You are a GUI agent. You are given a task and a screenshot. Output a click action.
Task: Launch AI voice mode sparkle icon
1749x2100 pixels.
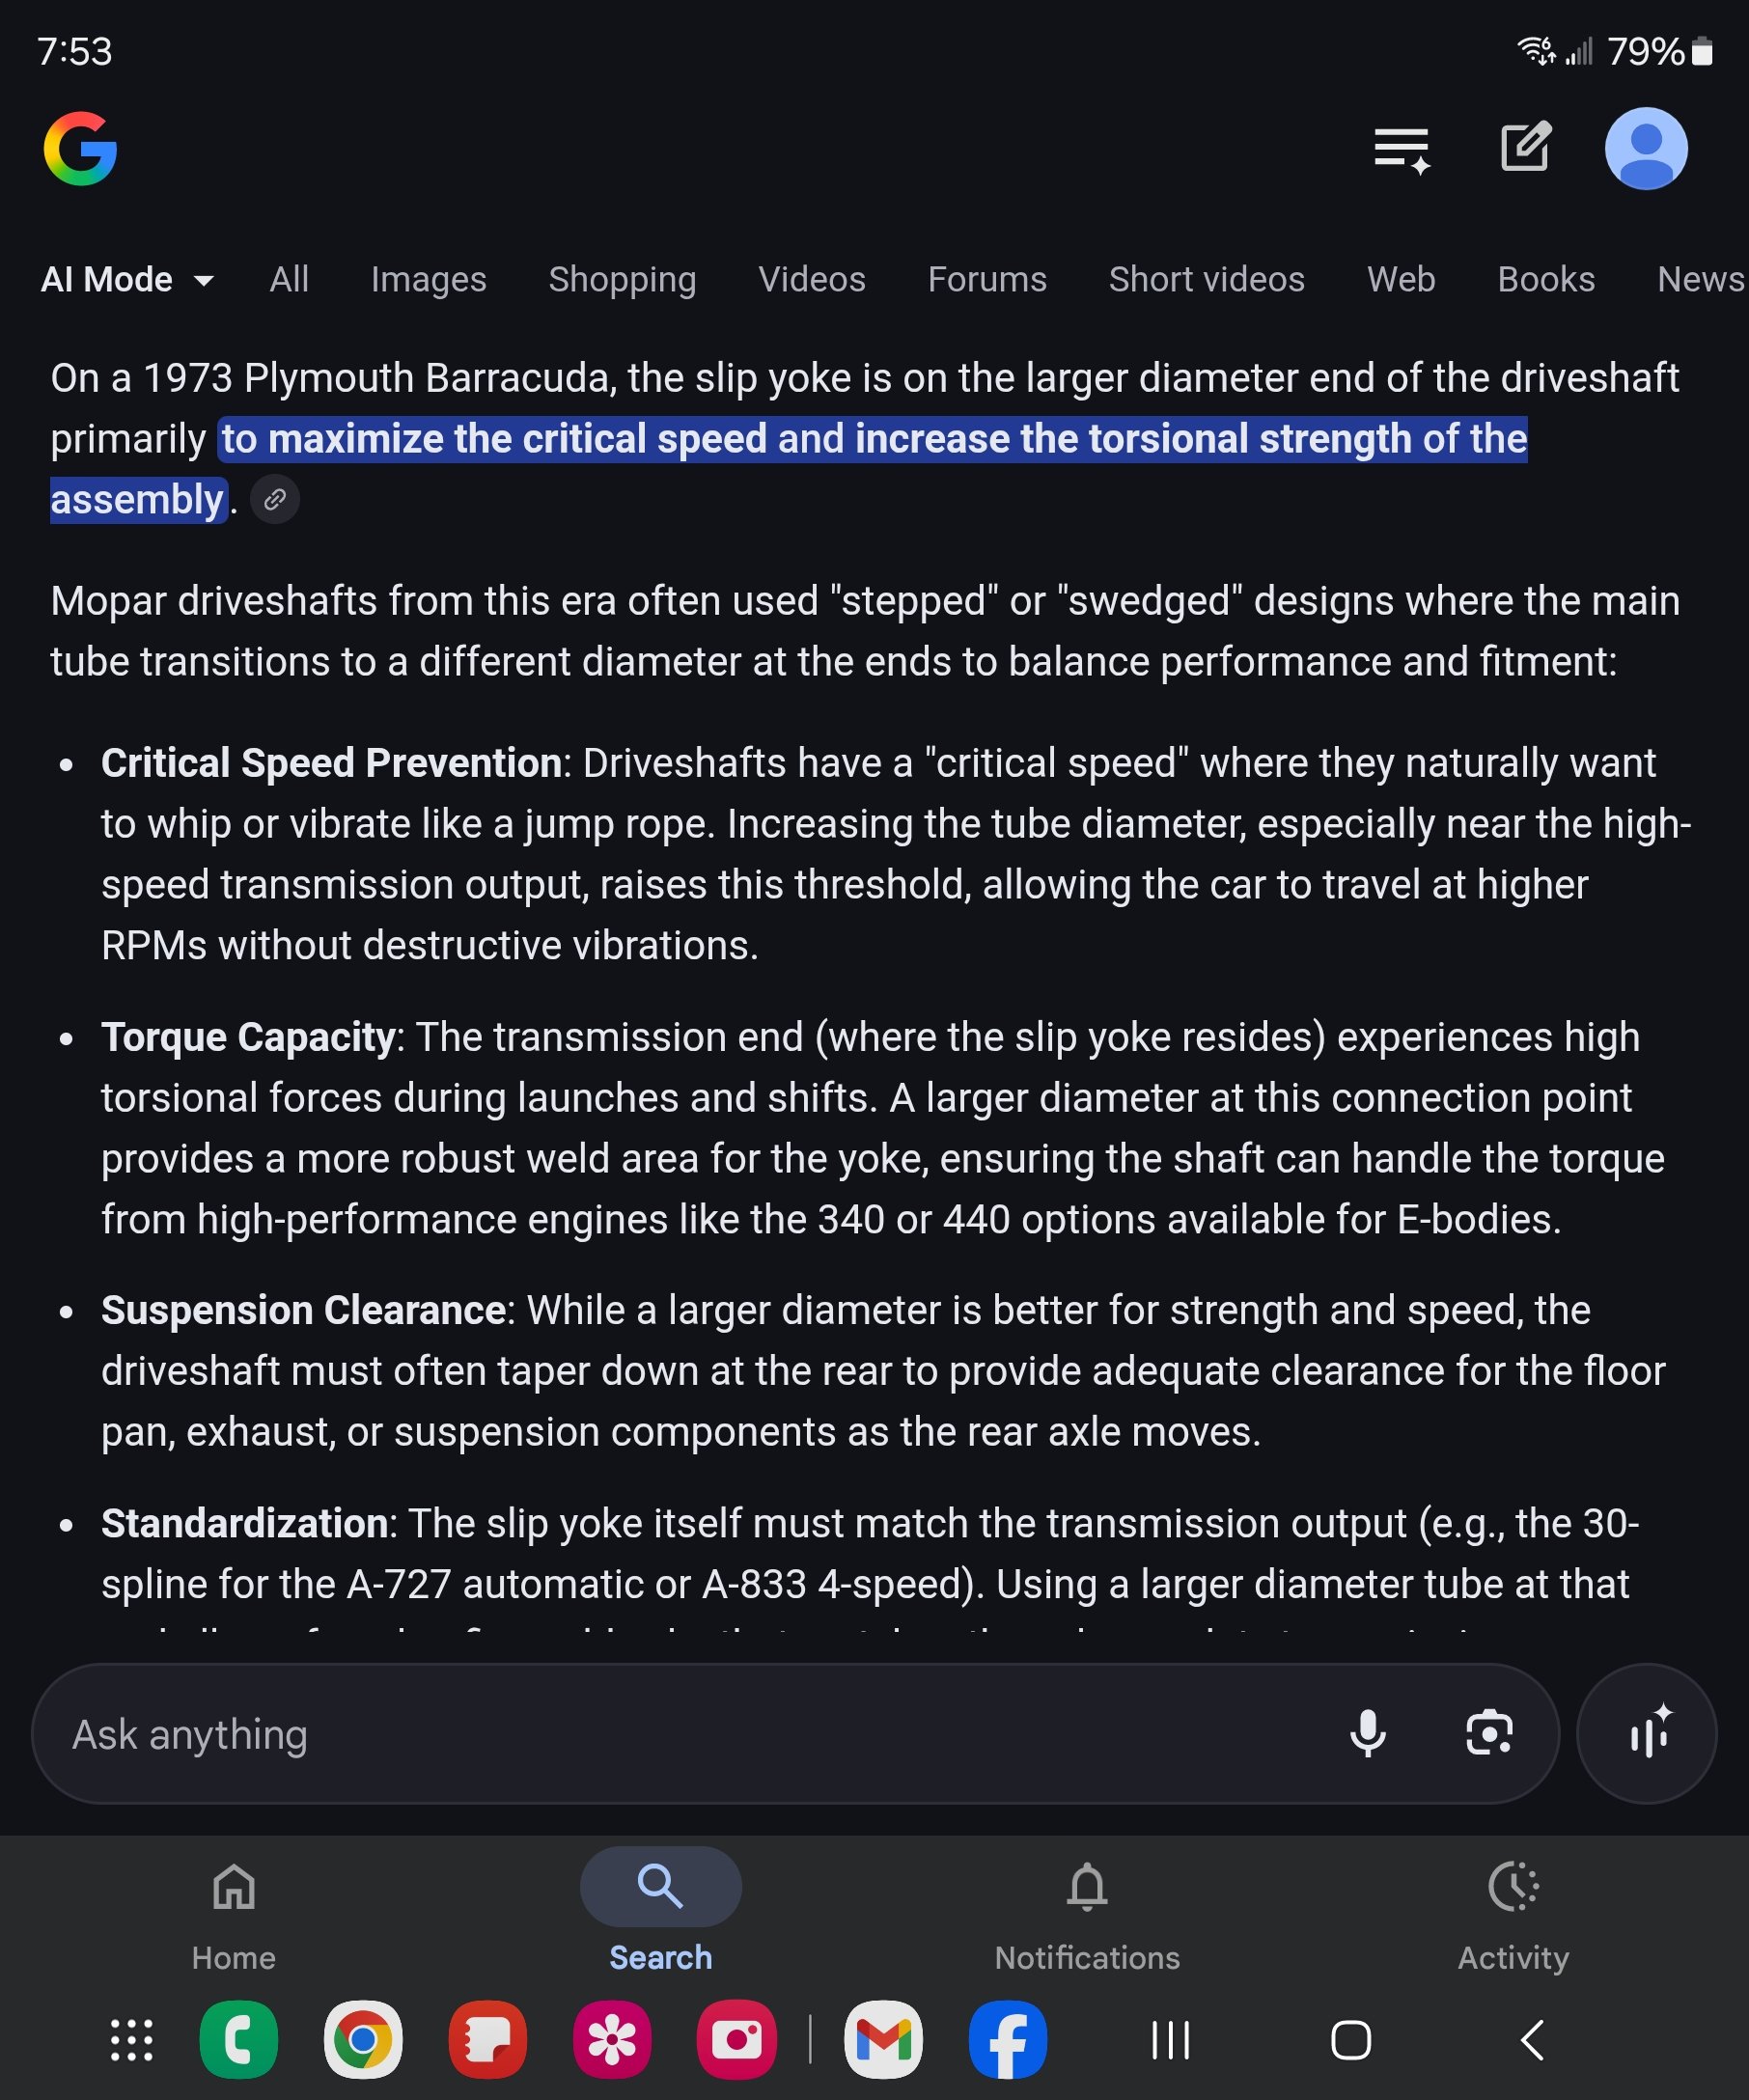[x=1647, y=1734]
